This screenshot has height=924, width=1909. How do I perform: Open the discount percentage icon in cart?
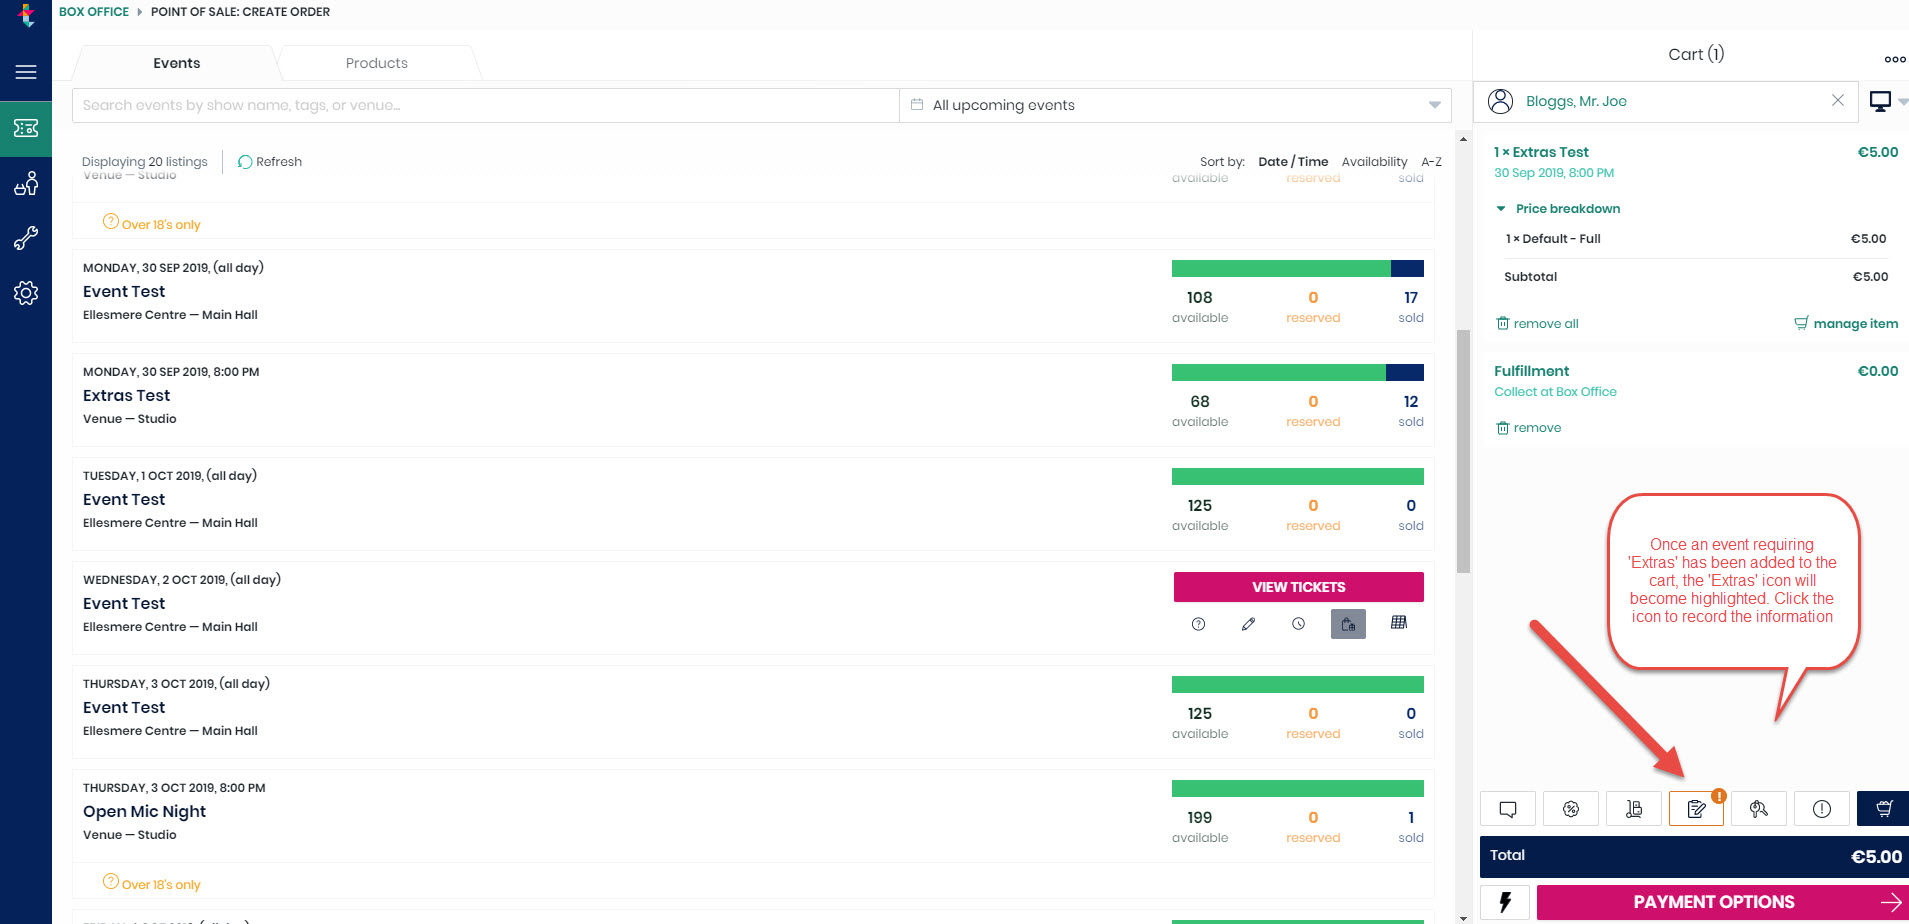1571,809
